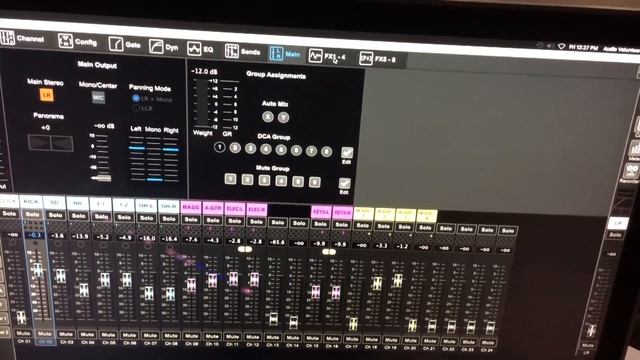Click the macOS clock showing Fri 12:27 PM

583,48
